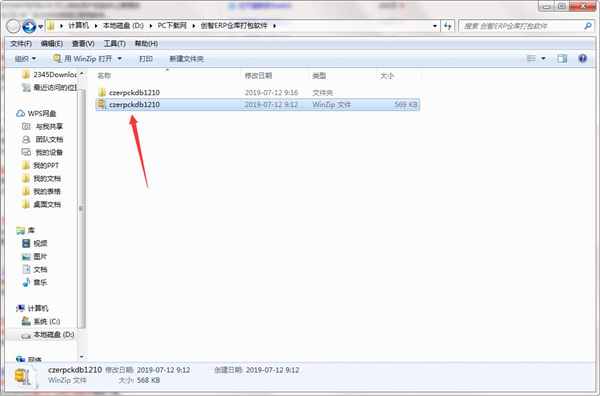The height and width of the screenshot is (396, 600).
Task: Close the Explorer window
Action: (582, 6)
